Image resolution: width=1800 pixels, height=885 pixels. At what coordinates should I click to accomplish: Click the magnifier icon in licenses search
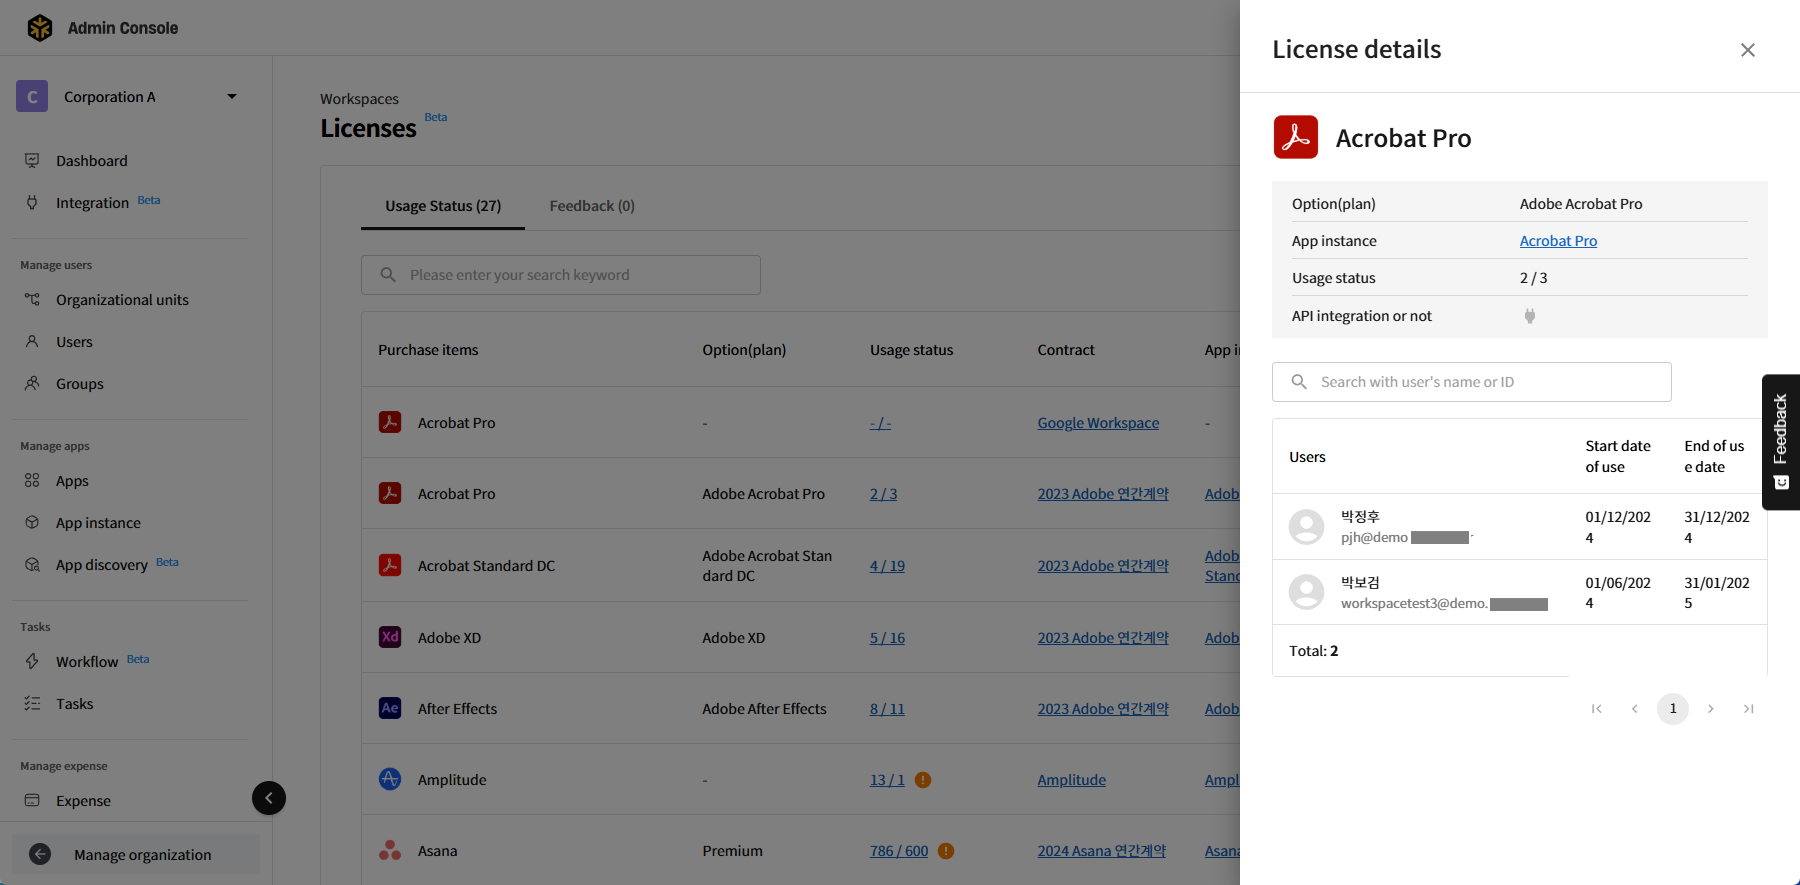tap(388, 274)
